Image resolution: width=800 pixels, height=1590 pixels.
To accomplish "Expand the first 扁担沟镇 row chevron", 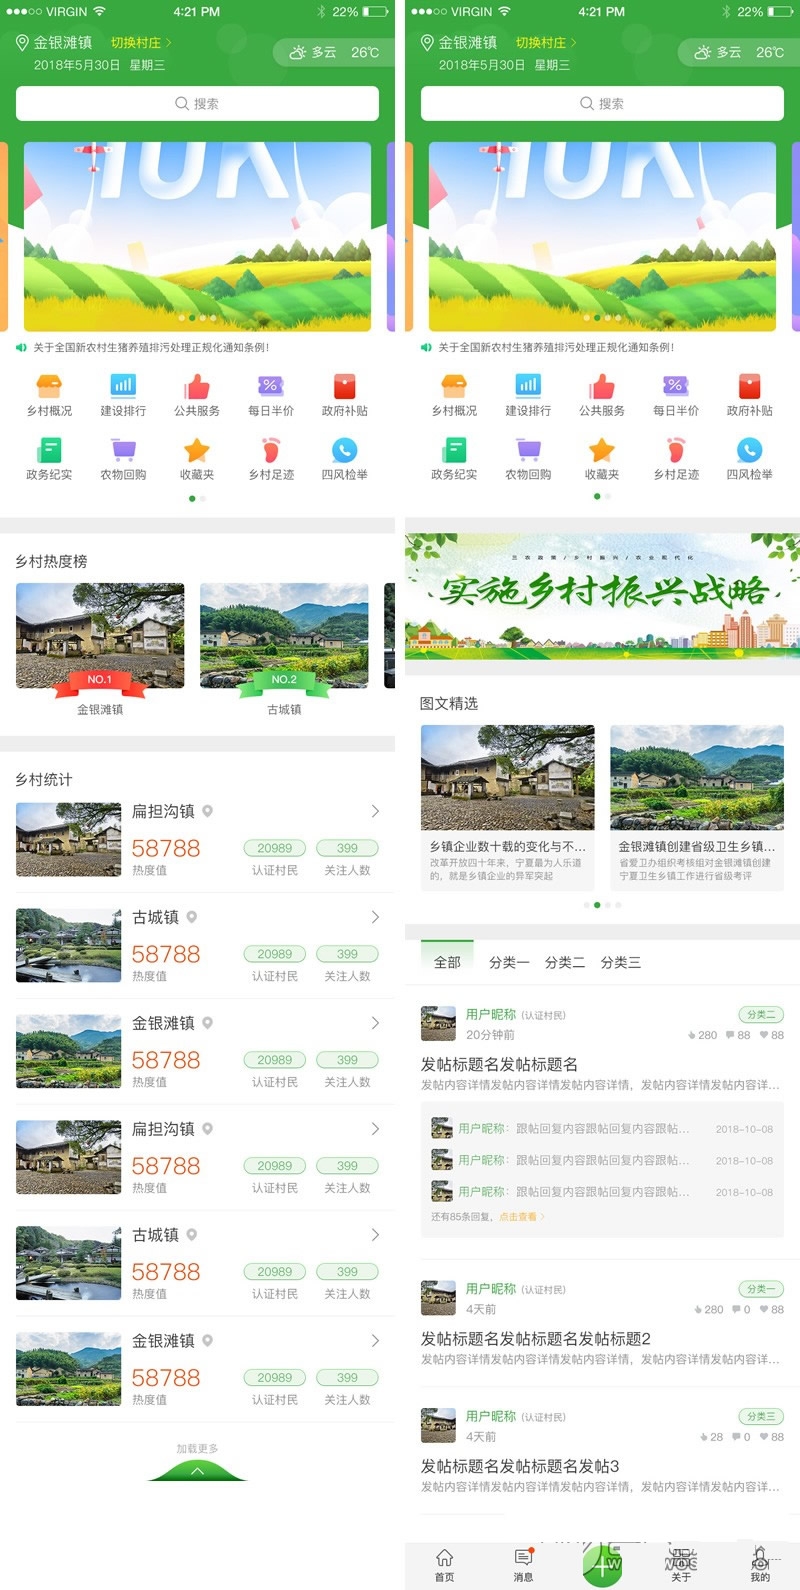I will 375,811.
